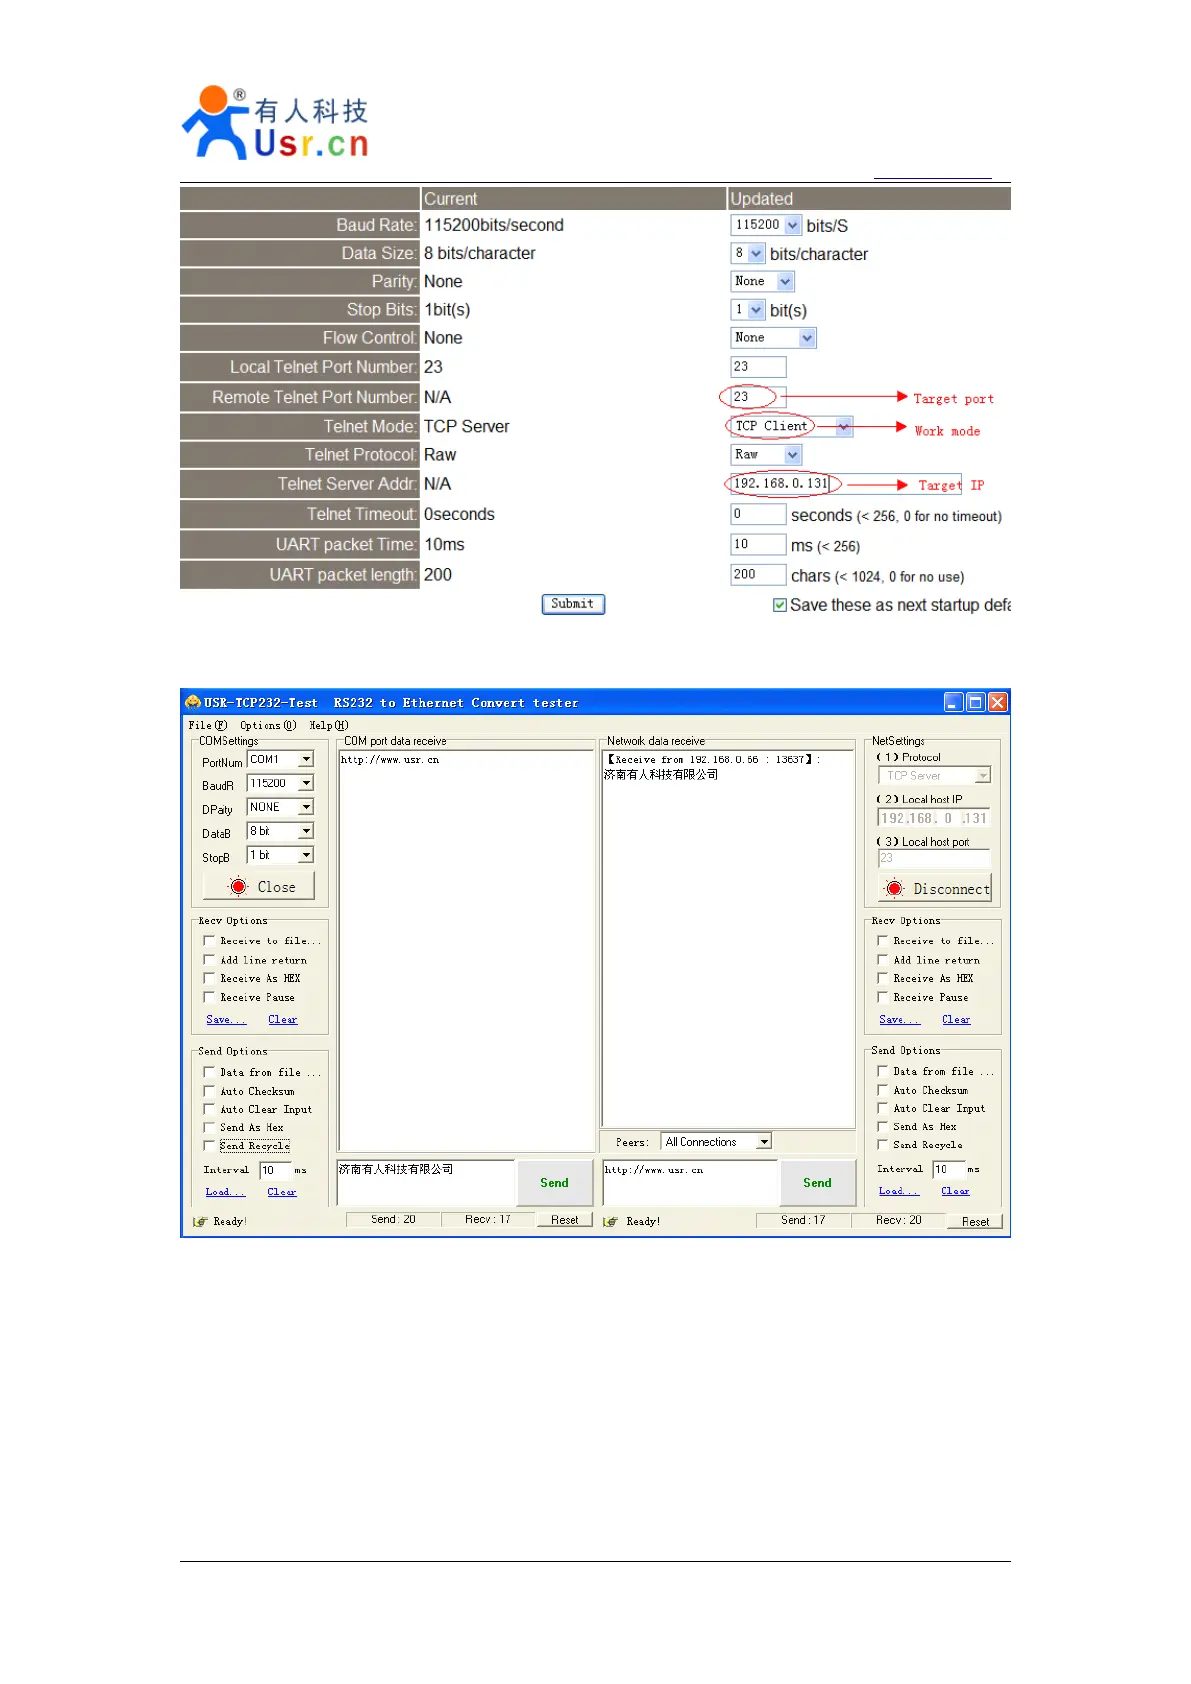
Task: Toggle COM Receive As HEX
Action: tap(209, 978)
